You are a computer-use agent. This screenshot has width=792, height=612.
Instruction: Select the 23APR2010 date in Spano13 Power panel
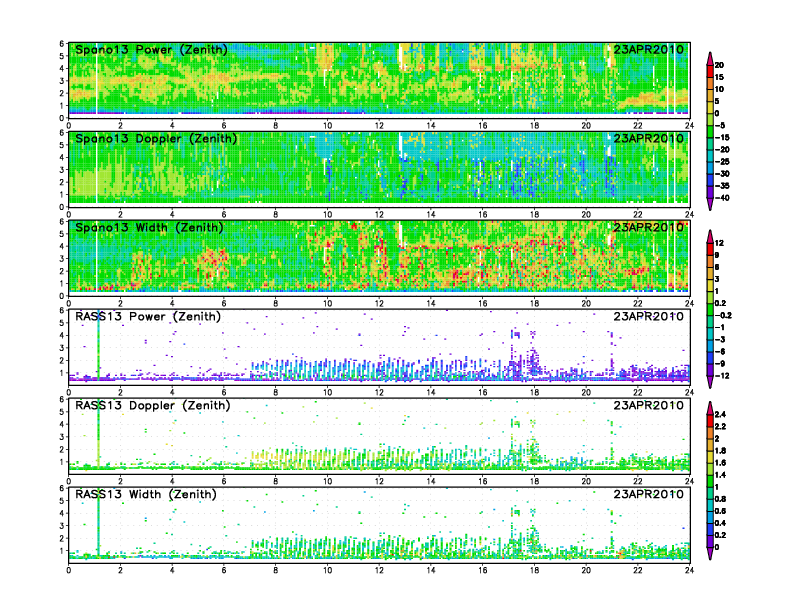pos(649,50)
